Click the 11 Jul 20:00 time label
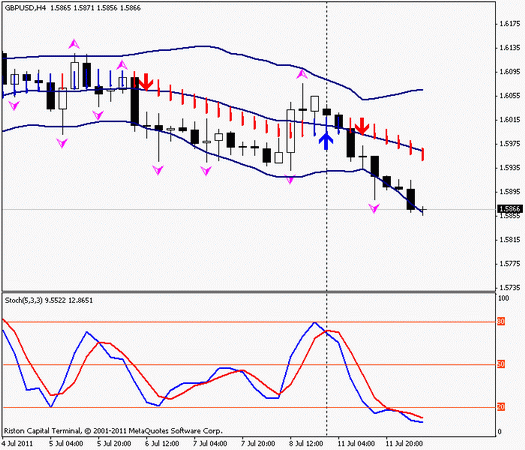The width and height of the screenshot is (525, 450). pyautogui.click(x=404, y=444)
